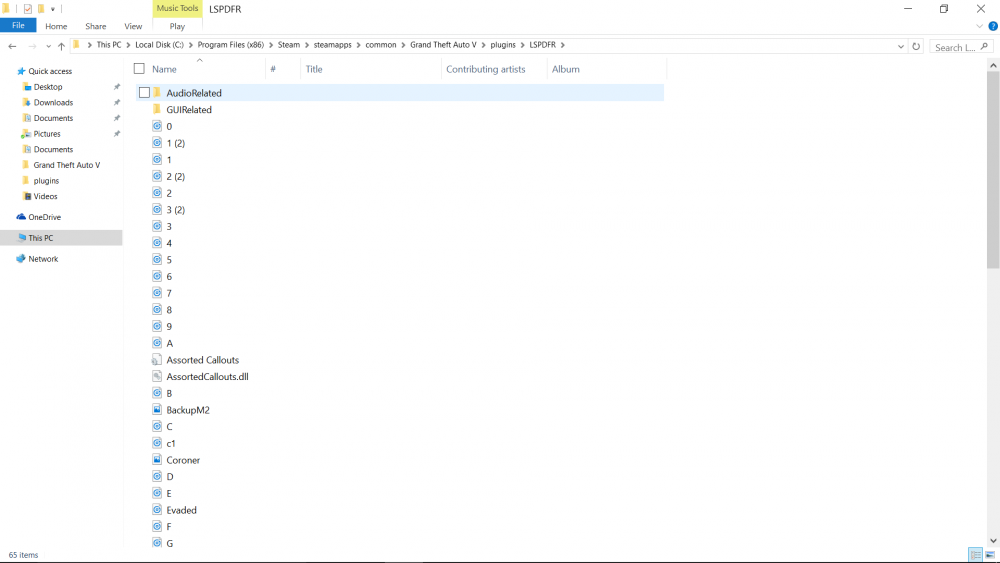Click the AssortedCallouts.dll file icon
The width and height of the screenshot is (1000, 563).
157,376
